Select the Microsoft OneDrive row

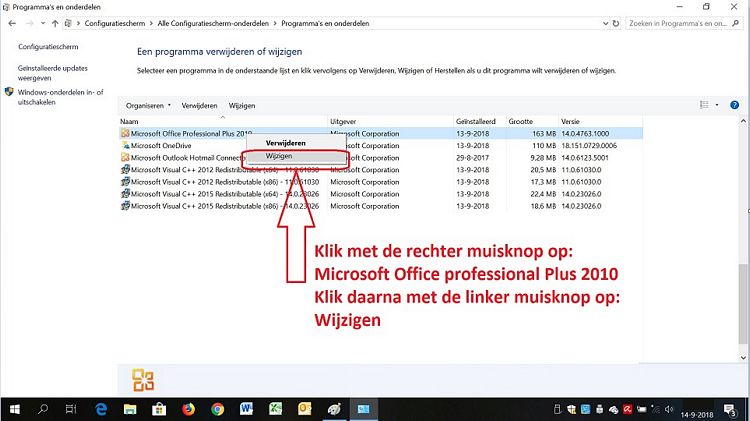[x=380, y=145]
